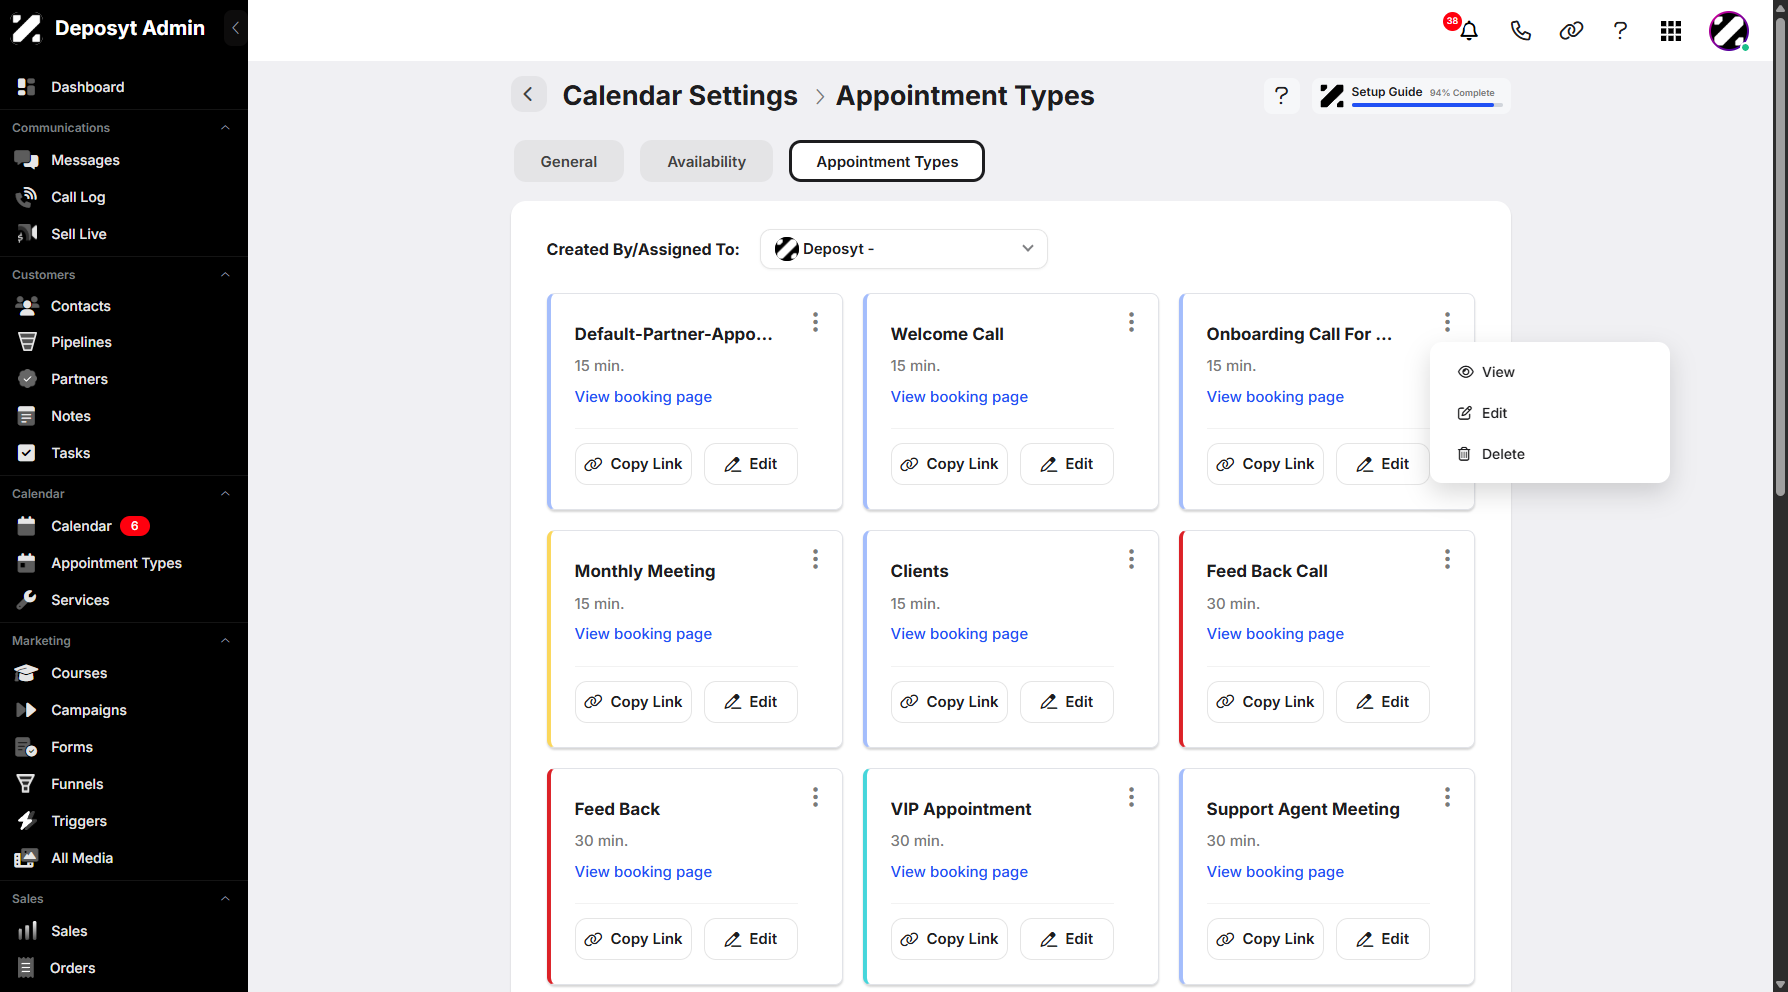Collapse the Calendar sidebar section
Image resolution: width=1788 pixels, height=992 pixels.
point(225,494)
